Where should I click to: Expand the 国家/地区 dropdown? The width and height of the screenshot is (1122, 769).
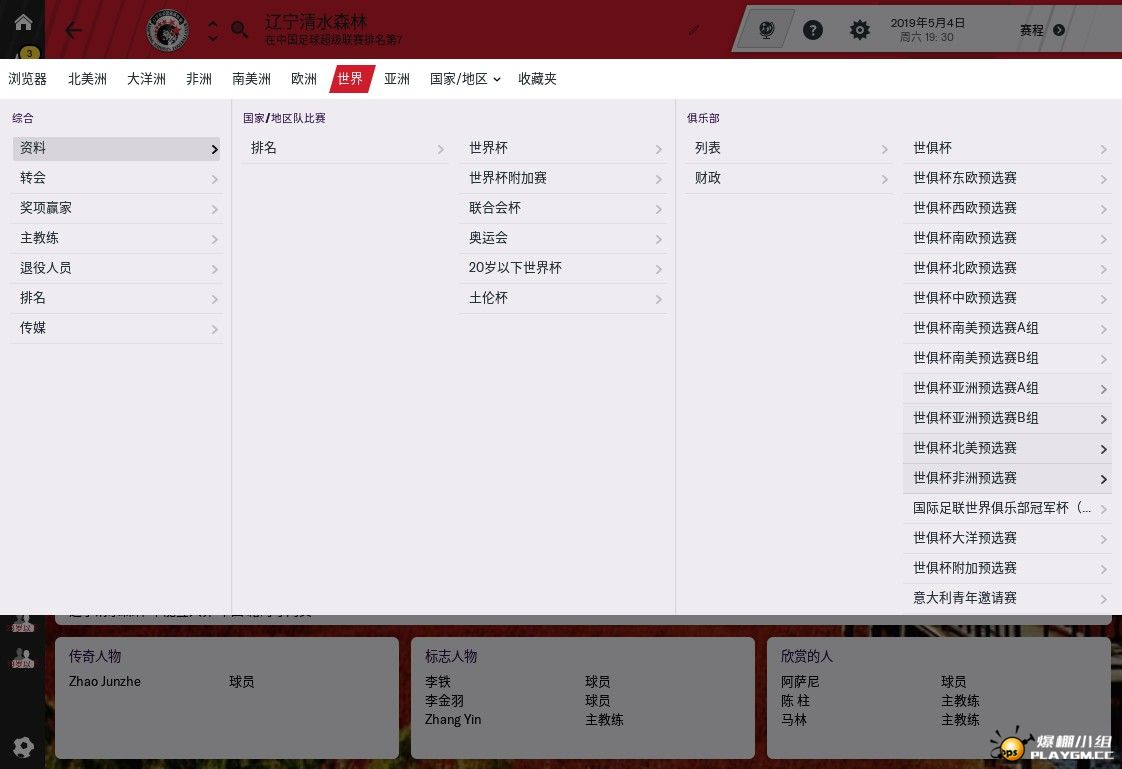tap(465, 79)
